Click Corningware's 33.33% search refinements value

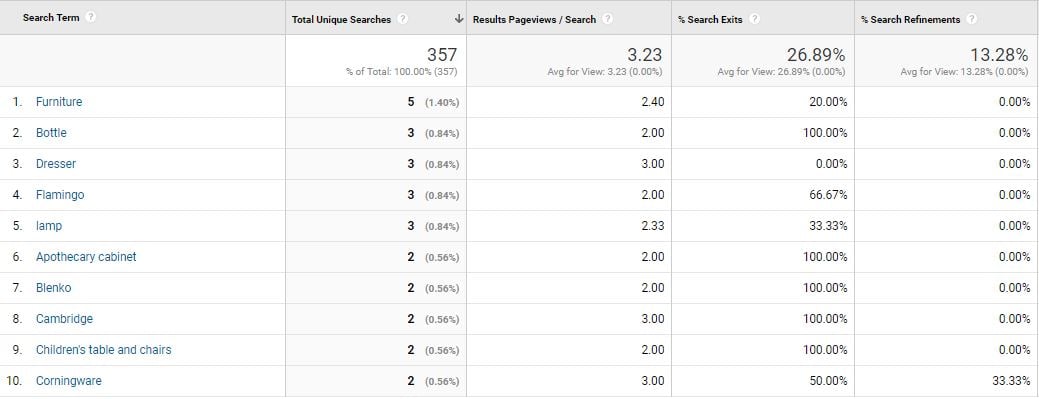[1012, 381]
